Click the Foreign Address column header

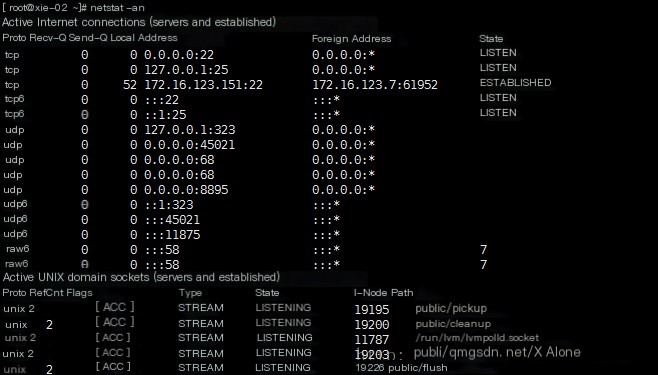(351, 39)
